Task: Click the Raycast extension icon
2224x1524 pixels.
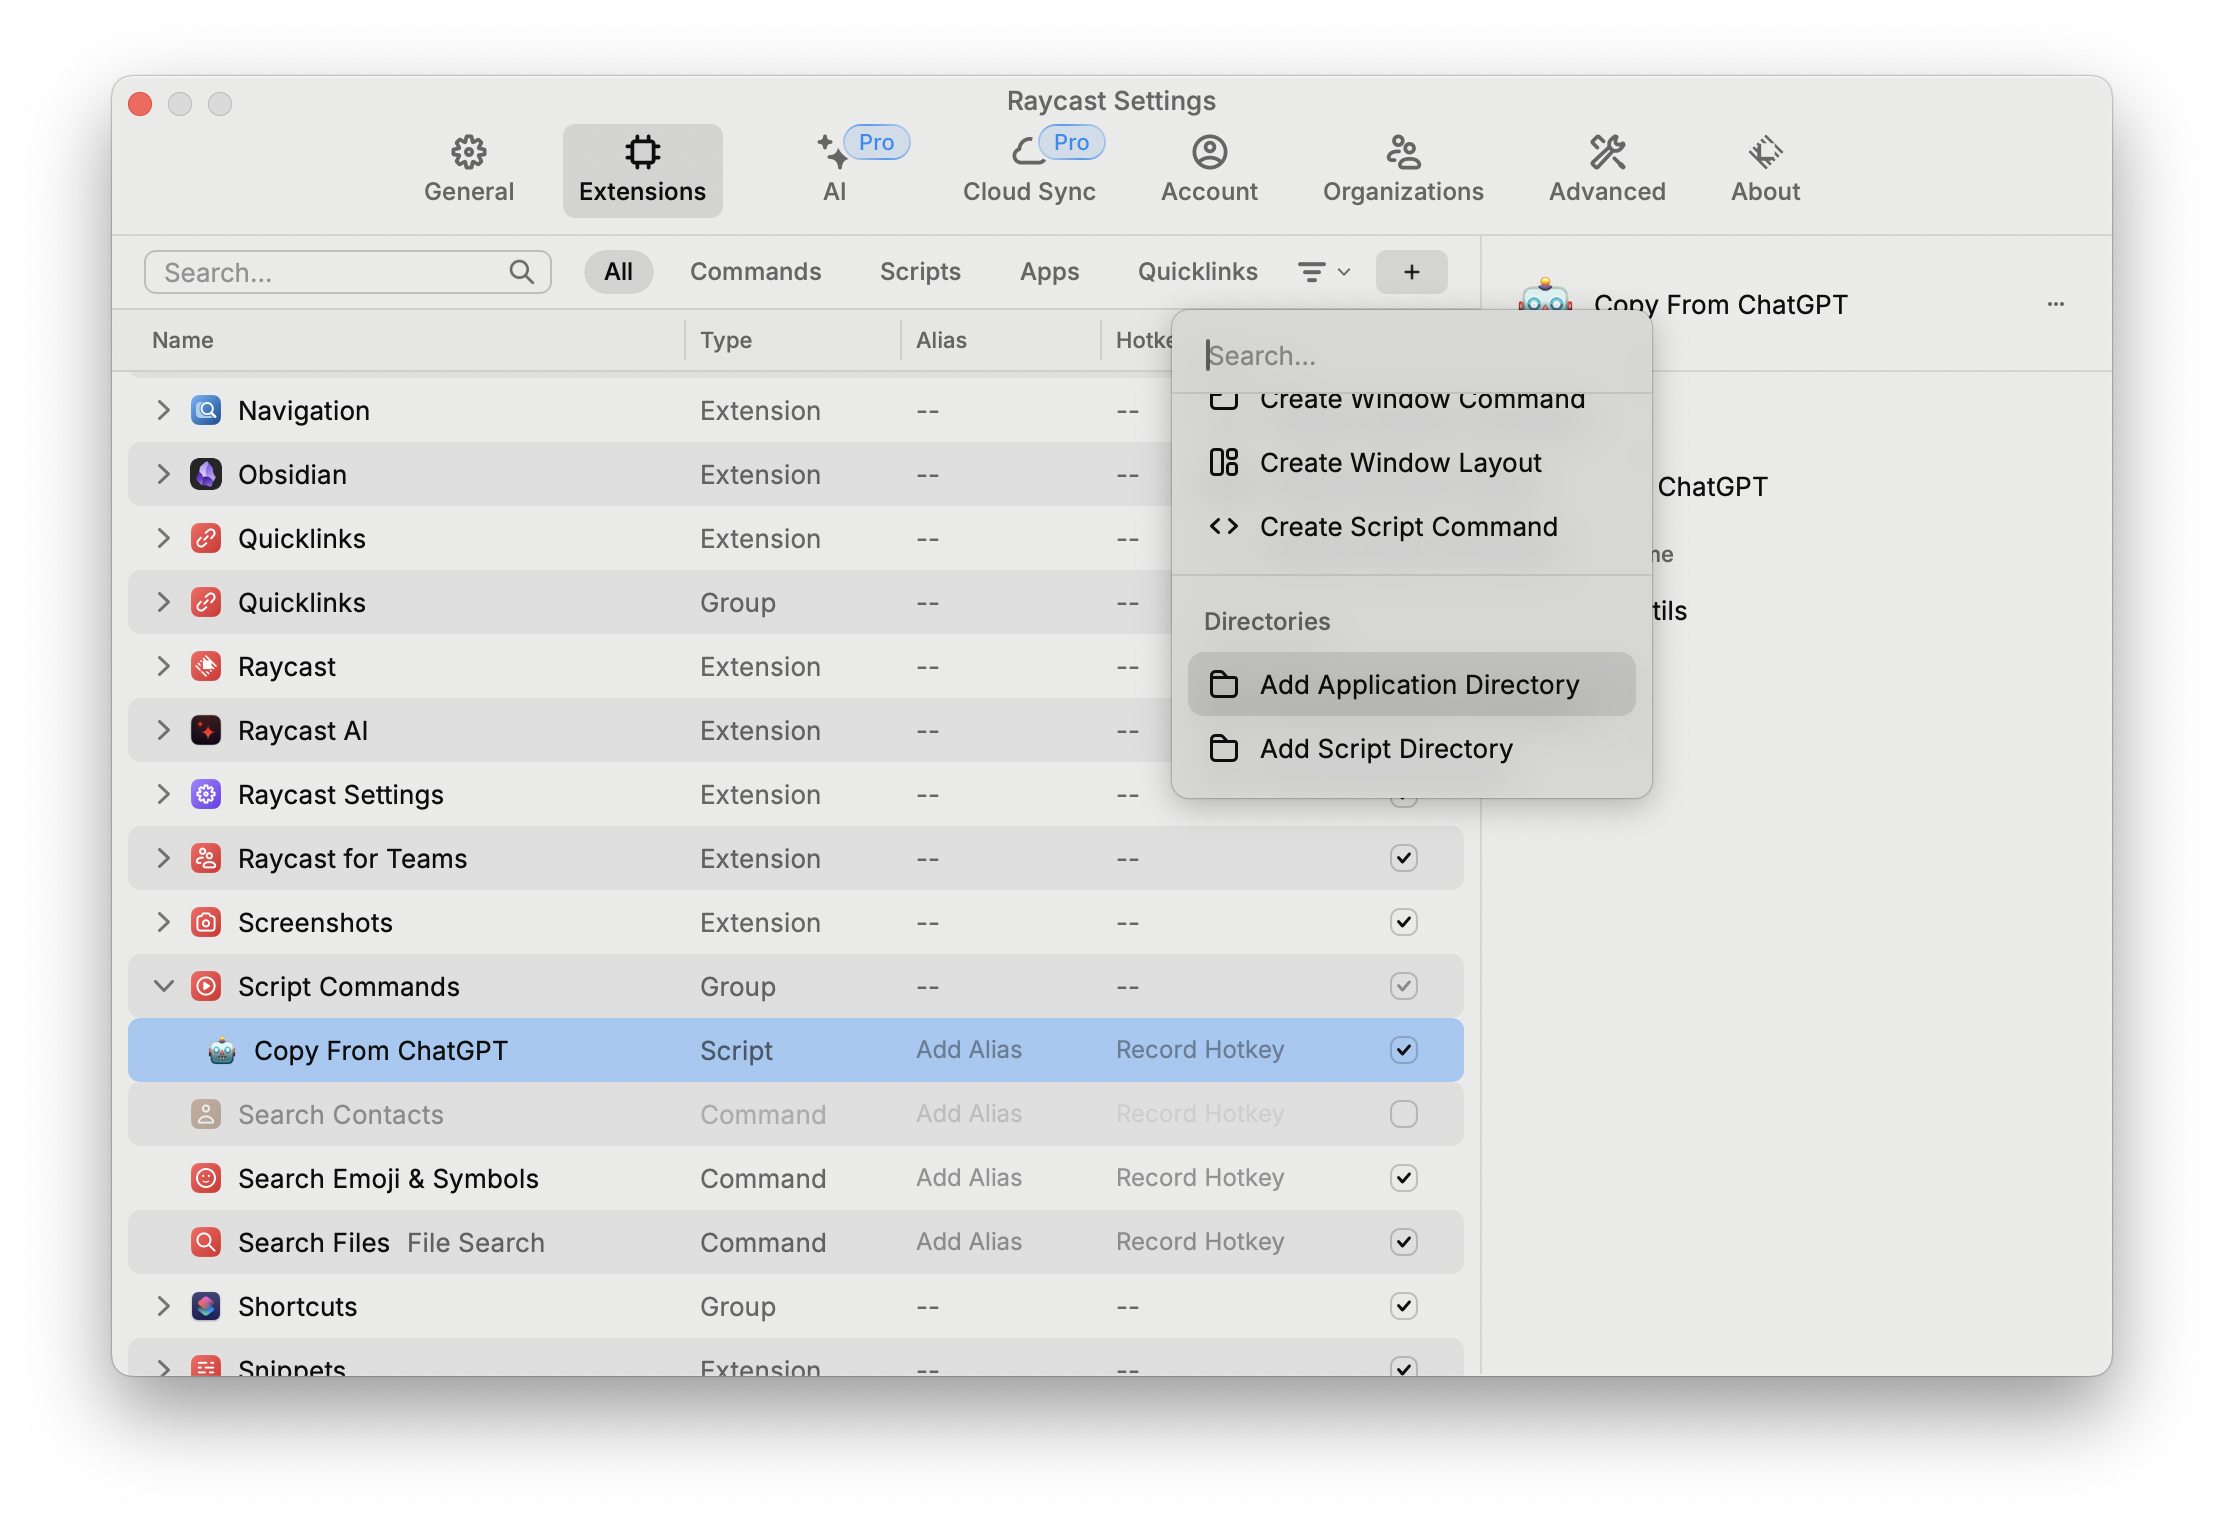Action: point(206,667)
